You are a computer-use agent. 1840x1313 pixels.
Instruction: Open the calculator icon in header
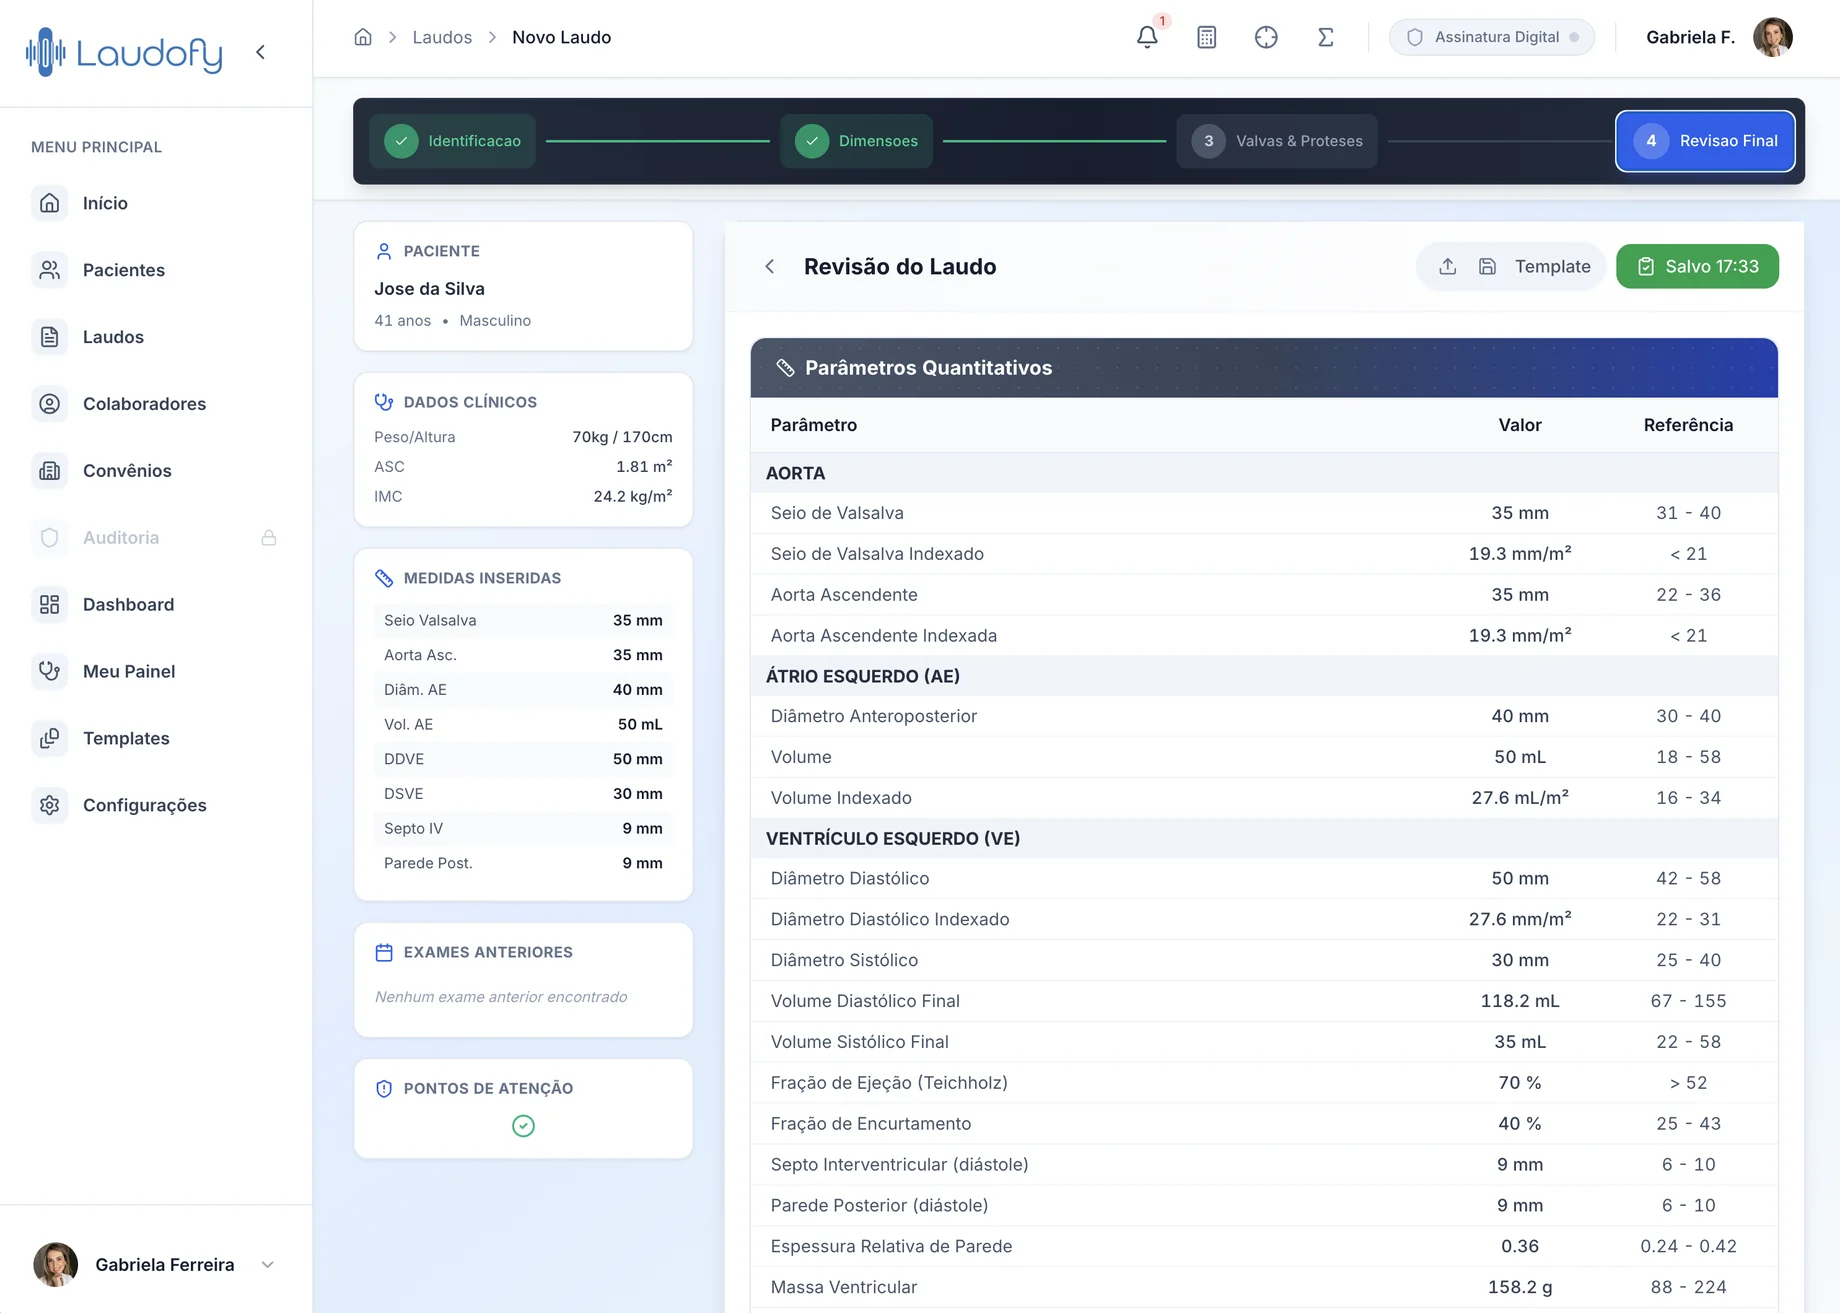pos(1207,37)
